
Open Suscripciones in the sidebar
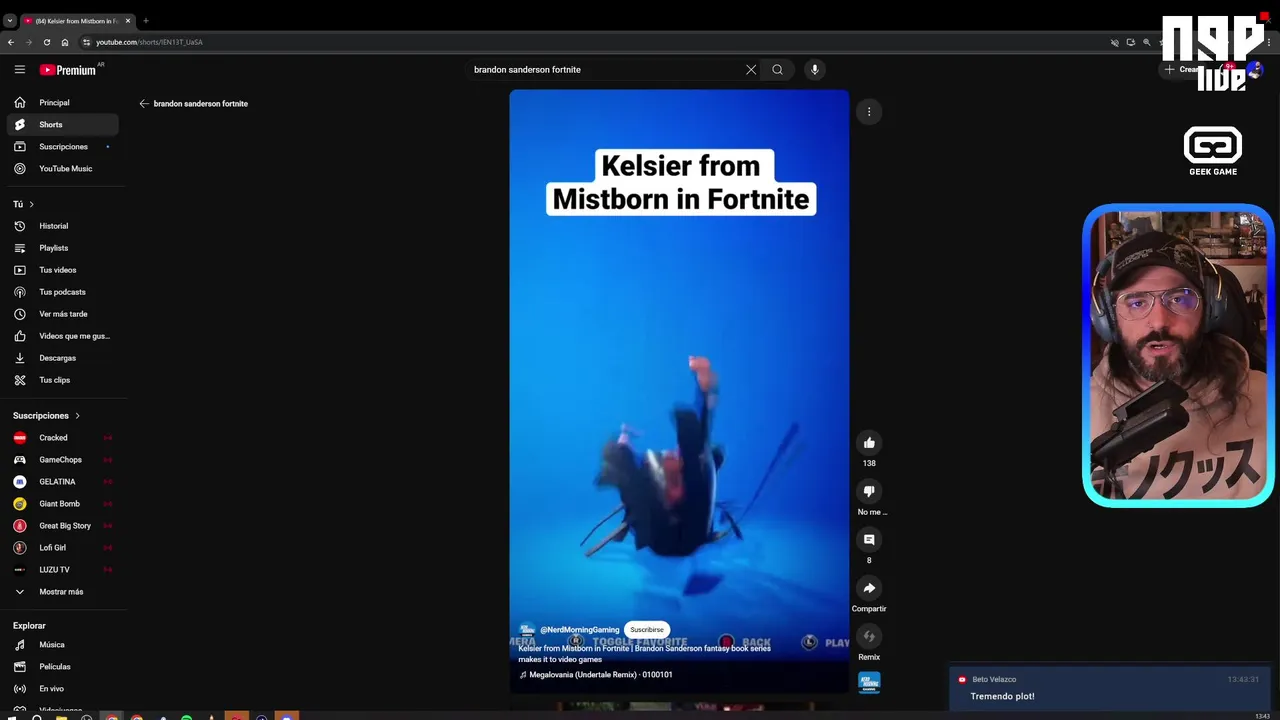pos(62,146)
